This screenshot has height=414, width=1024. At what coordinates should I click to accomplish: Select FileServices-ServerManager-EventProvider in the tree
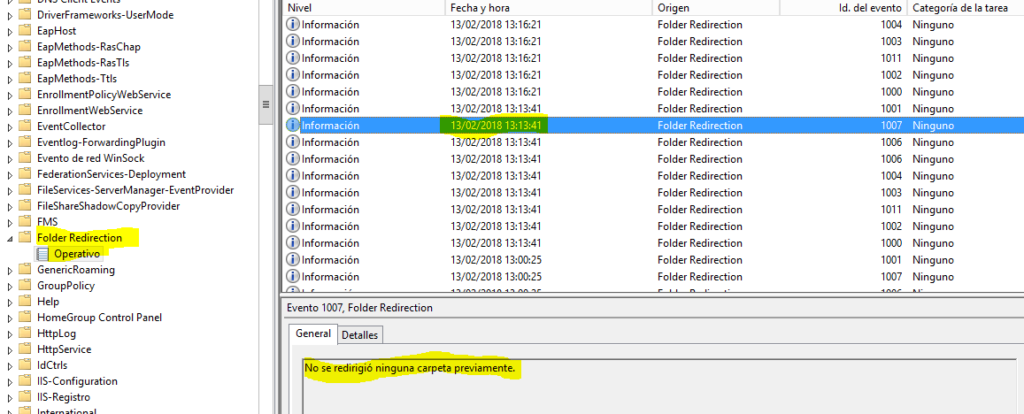click(135, 190)
